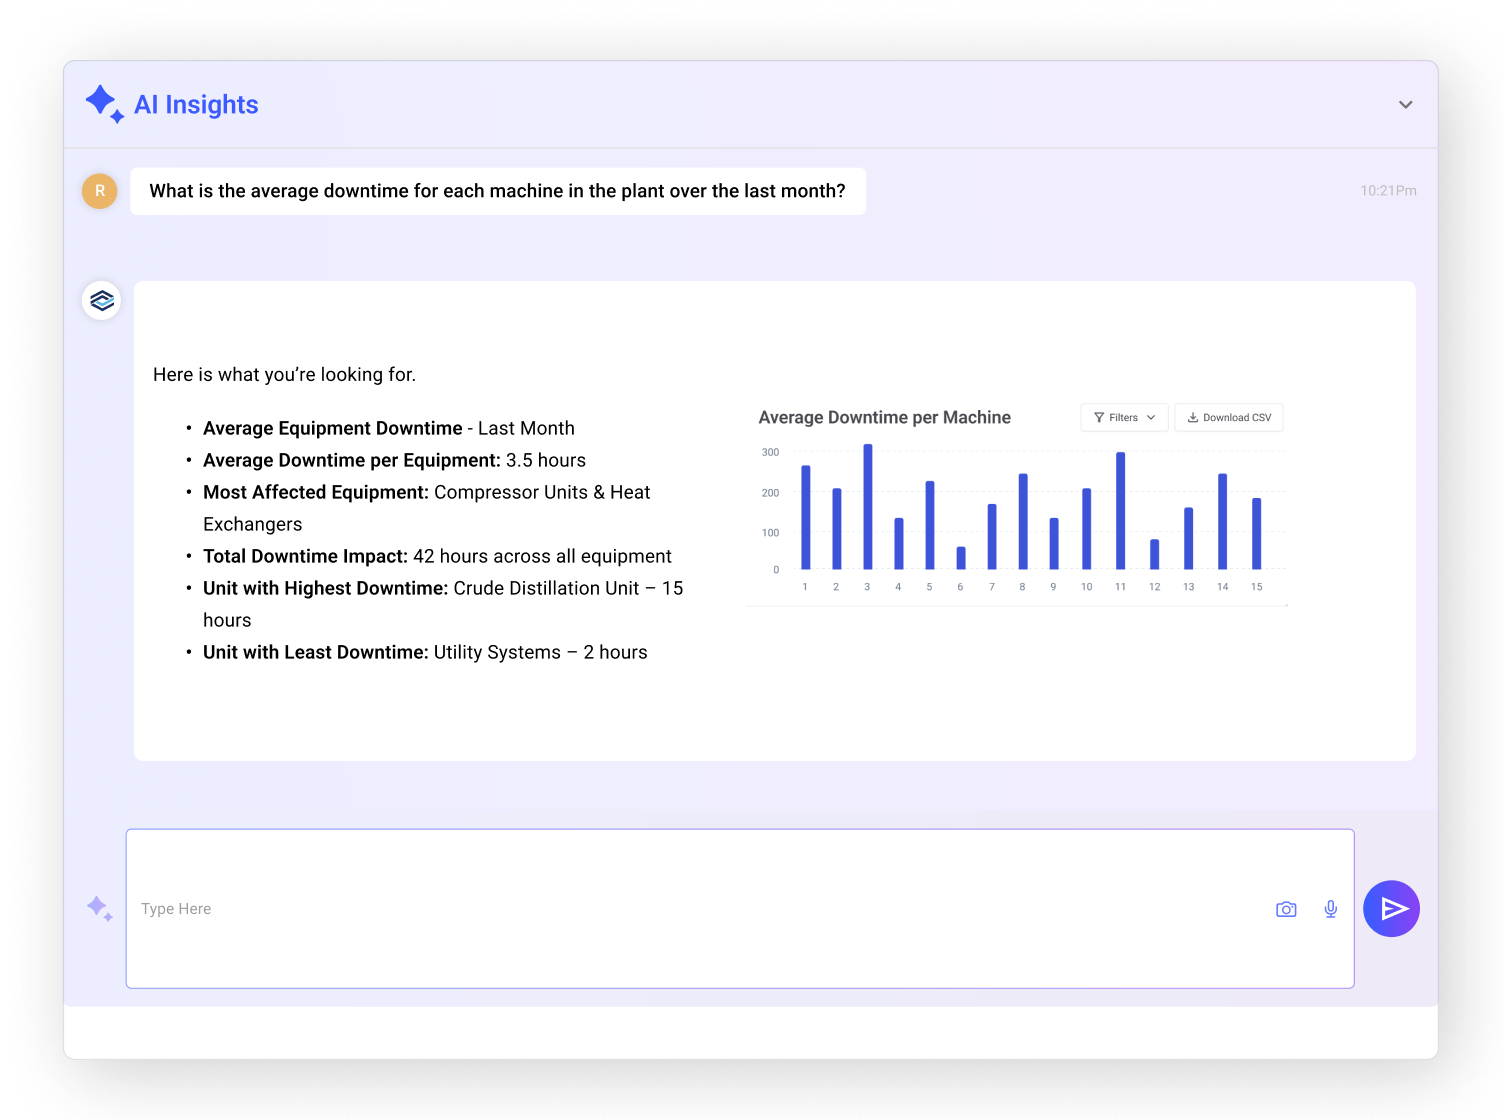Open the Filters dropdown on chart
Viewport: 1504px width, 1120px height.
1124,418
